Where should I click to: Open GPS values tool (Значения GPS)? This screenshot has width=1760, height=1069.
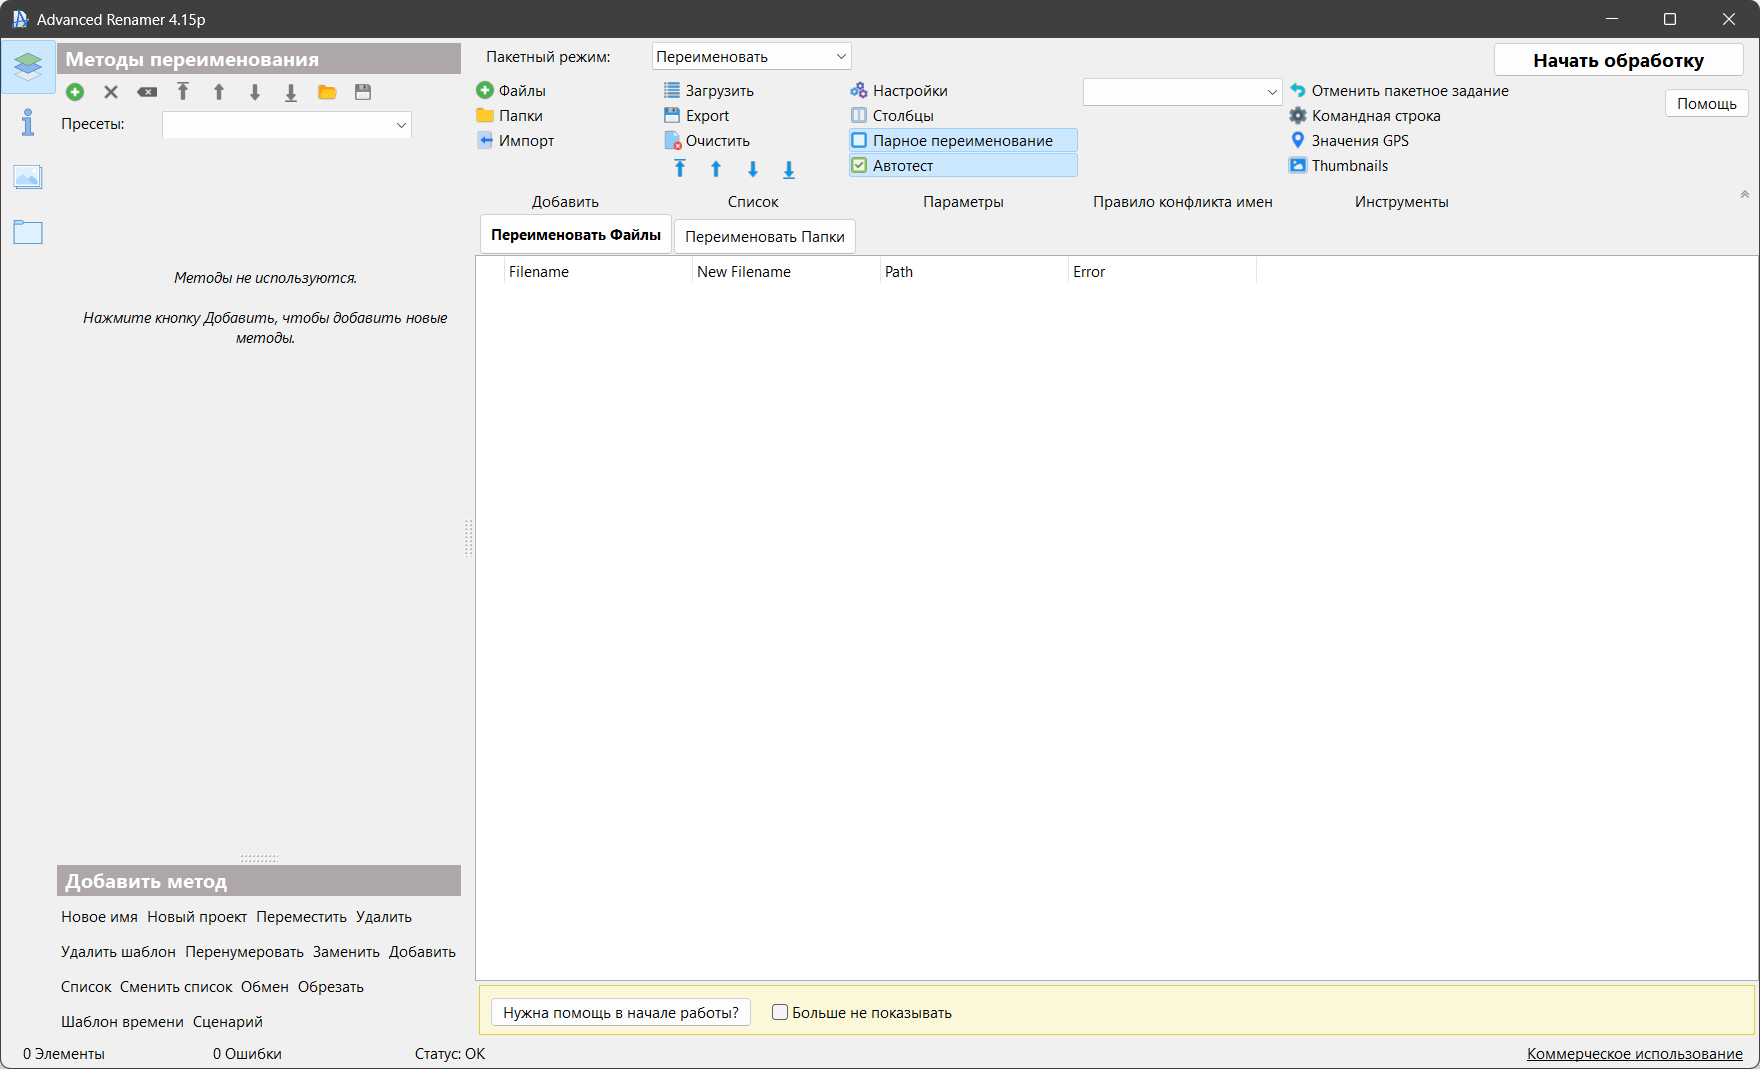(1359, 141)
